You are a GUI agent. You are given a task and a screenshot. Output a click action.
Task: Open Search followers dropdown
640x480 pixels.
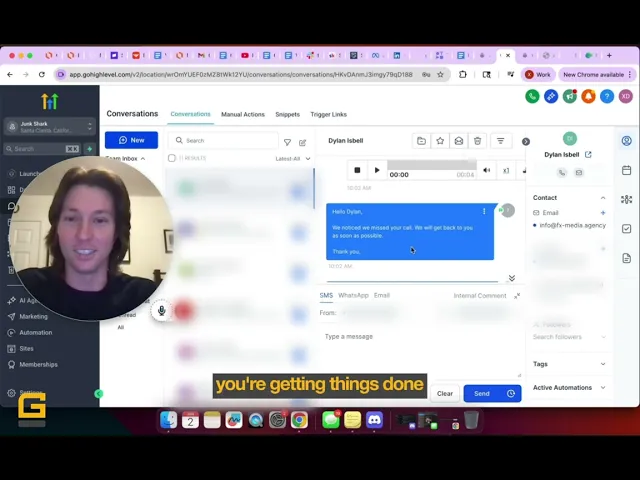point(569,337)
